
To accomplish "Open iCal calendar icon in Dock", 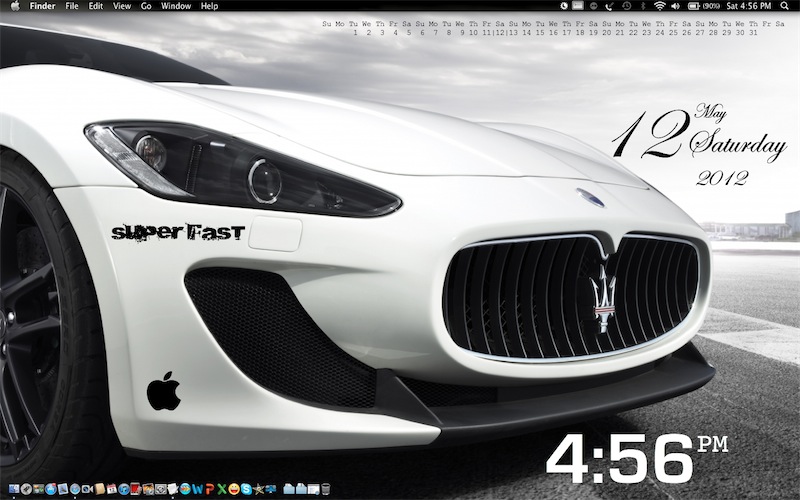I will pyautogui.click(x=112, y=489).
